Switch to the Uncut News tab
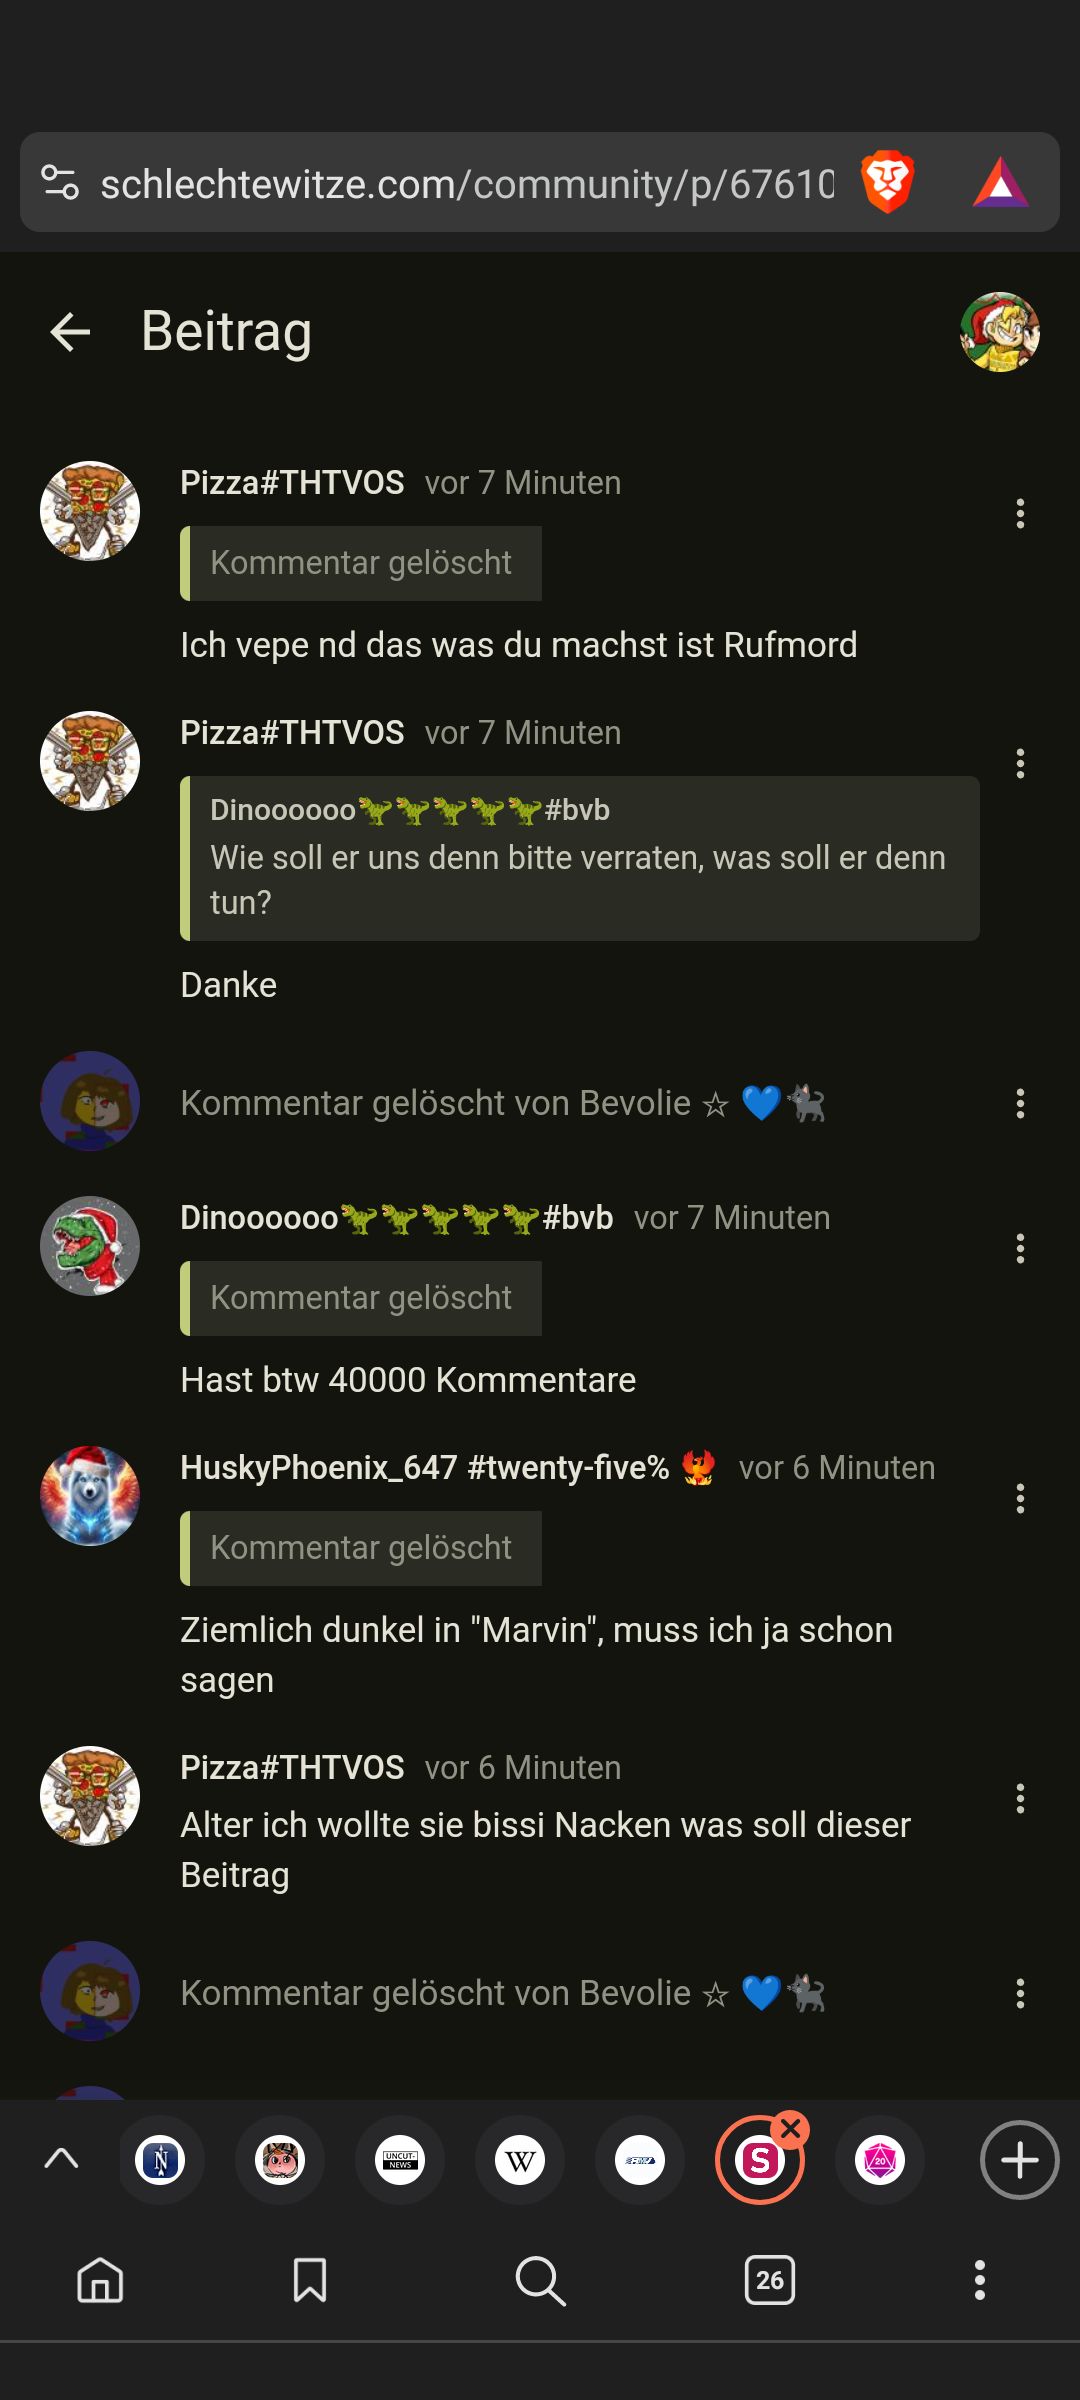 (x=400, y=2160)
